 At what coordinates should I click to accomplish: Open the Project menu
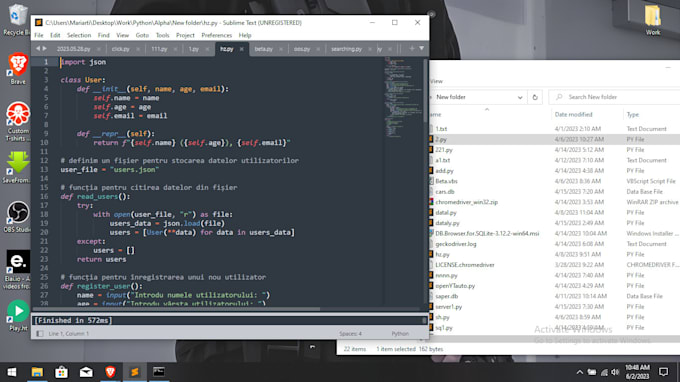click(x=185, y=35)
